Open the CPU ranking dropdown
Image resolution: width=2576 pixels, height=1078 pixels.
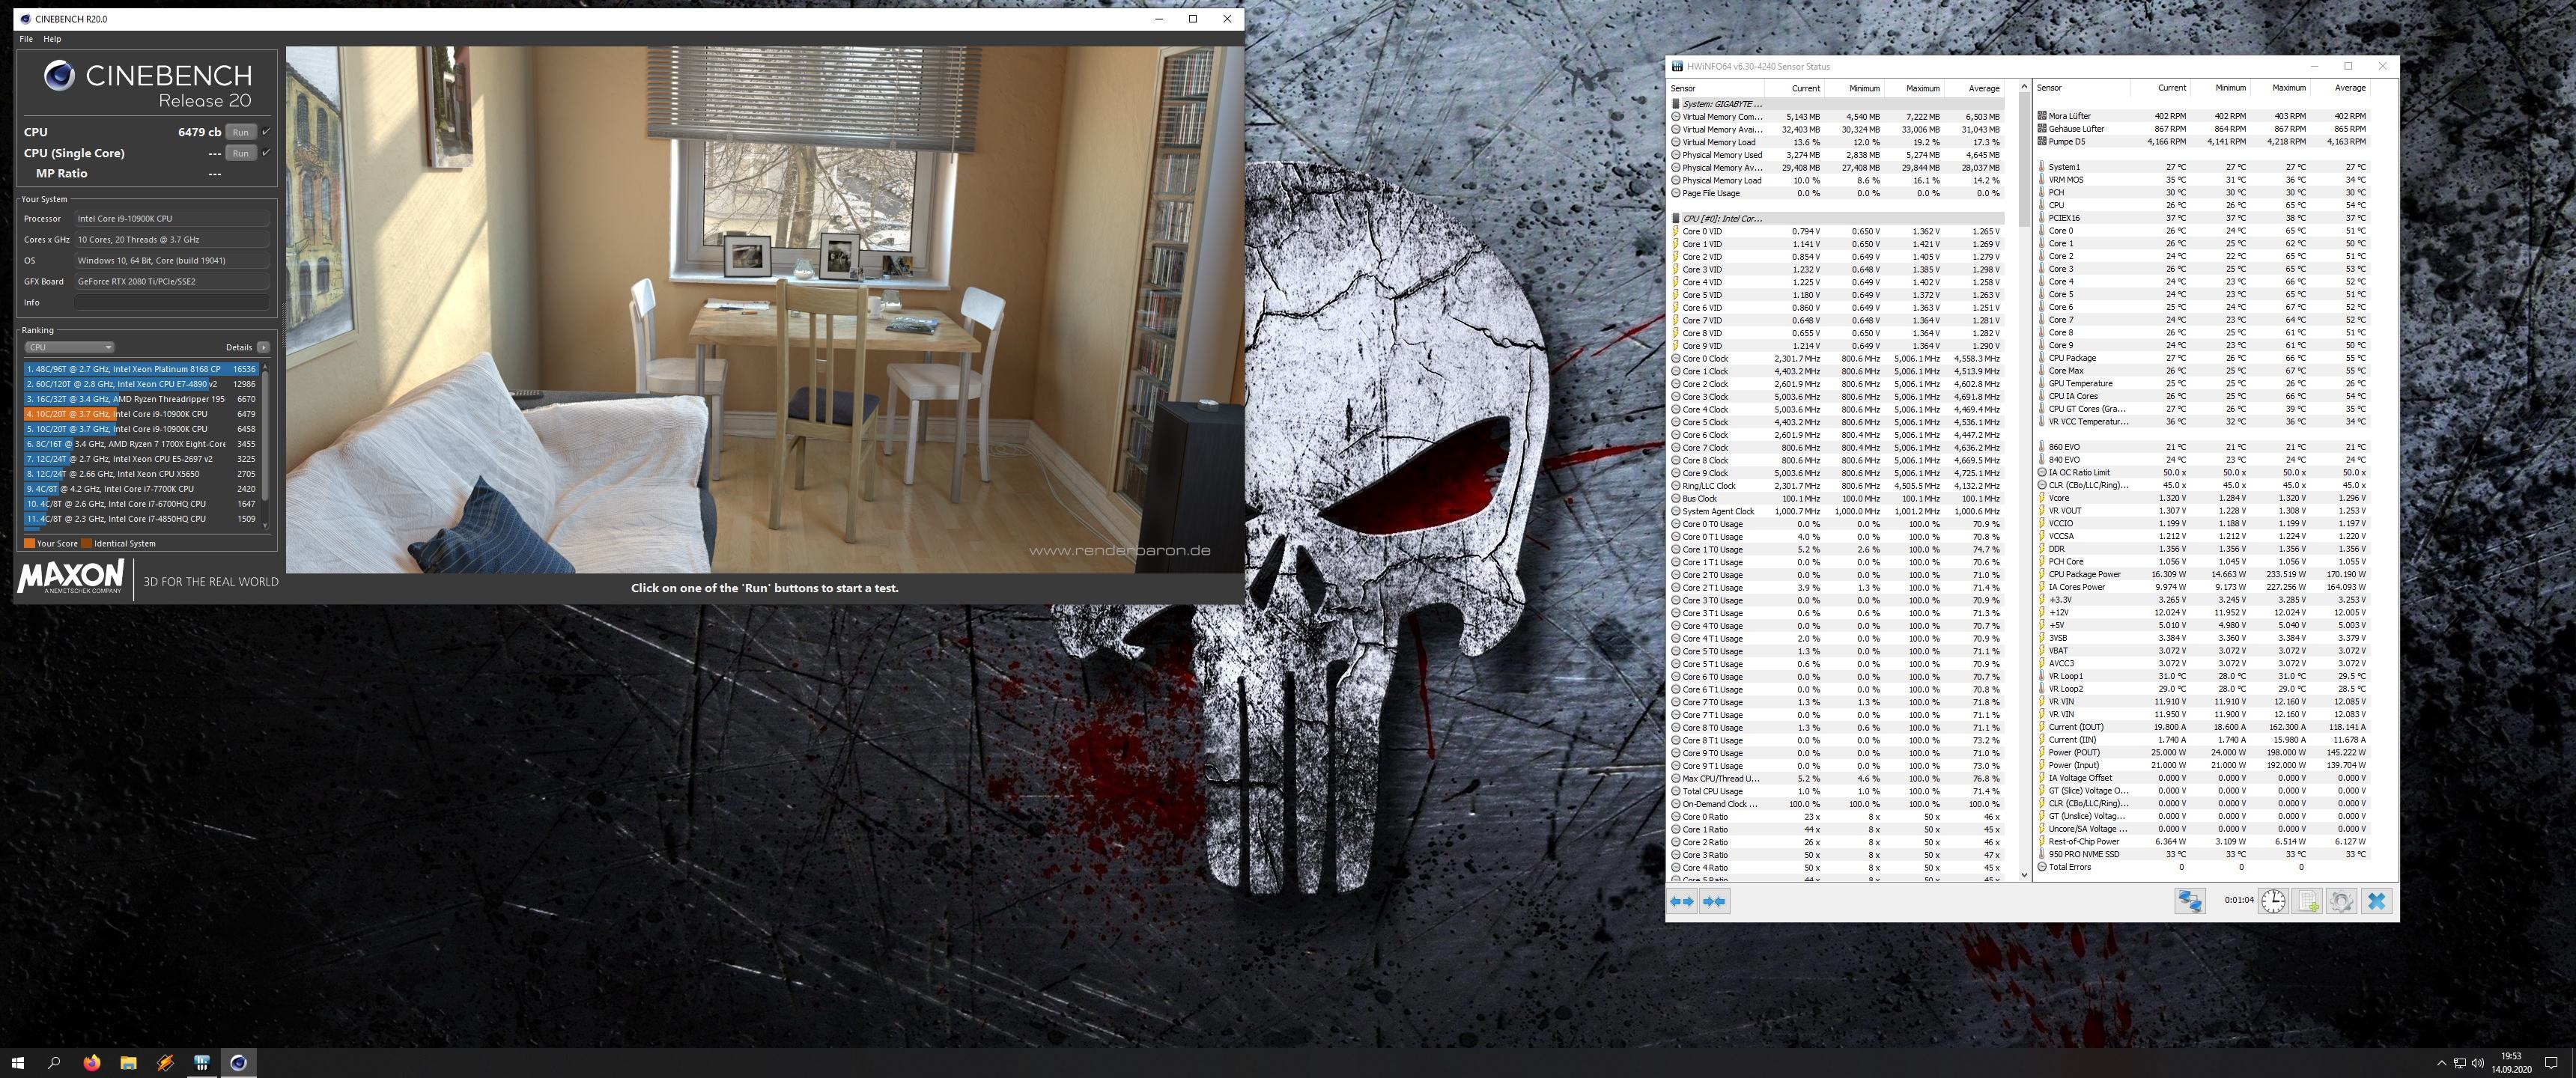[69, 347]
